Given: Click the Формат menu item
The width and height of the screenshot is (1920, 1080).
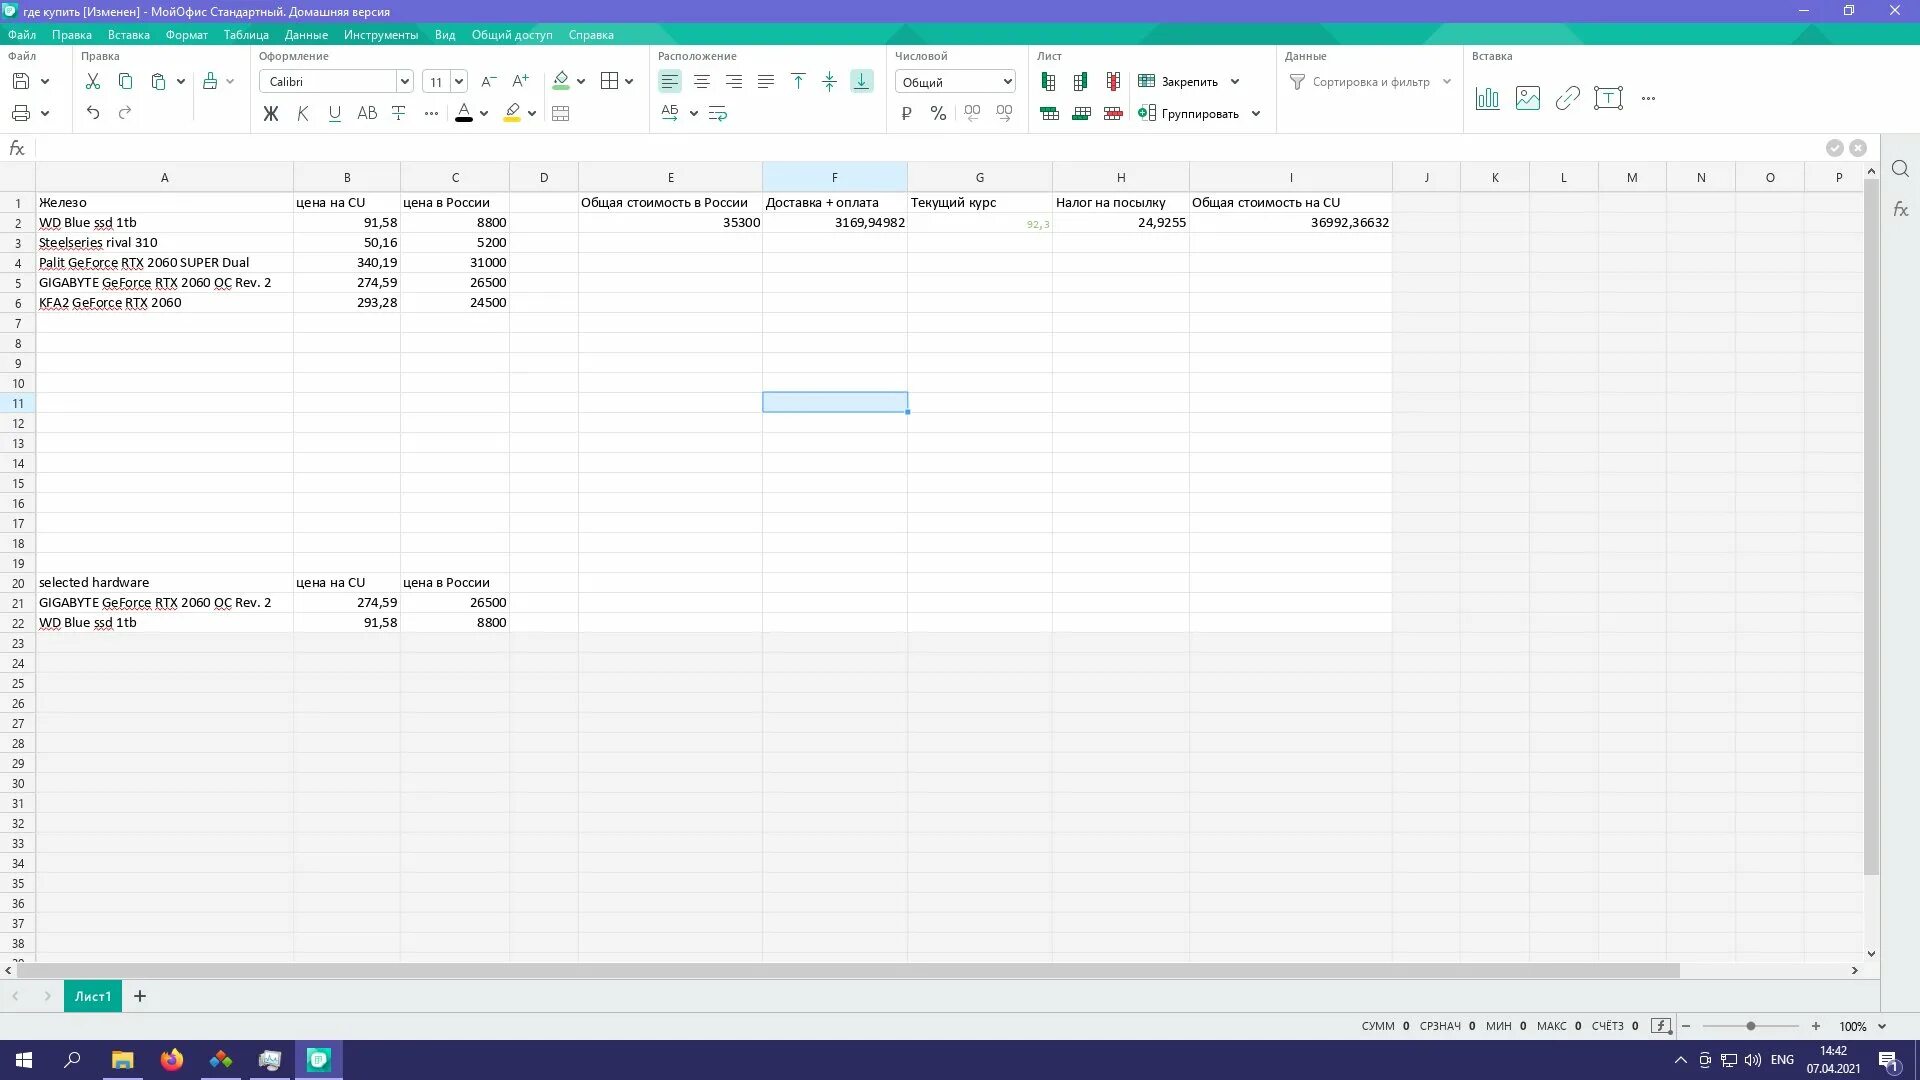Looking at the screenshot, I should (x=186, y=36).
